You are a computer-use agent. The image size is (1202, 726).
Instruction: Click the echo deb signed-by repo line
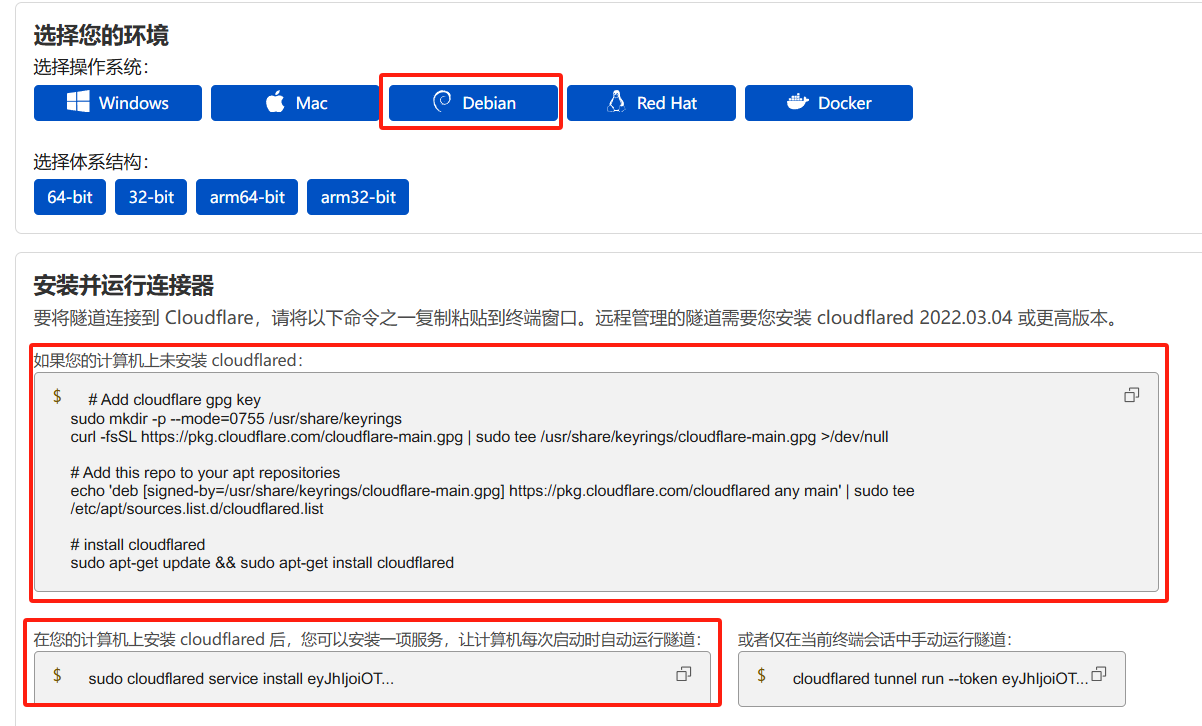click(x=492, y=491)
